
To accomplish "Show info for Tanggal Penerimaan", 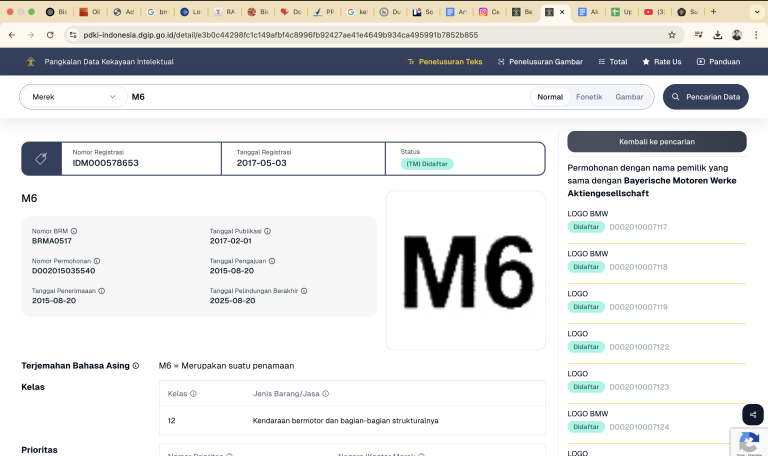I will tap(101, 291).
